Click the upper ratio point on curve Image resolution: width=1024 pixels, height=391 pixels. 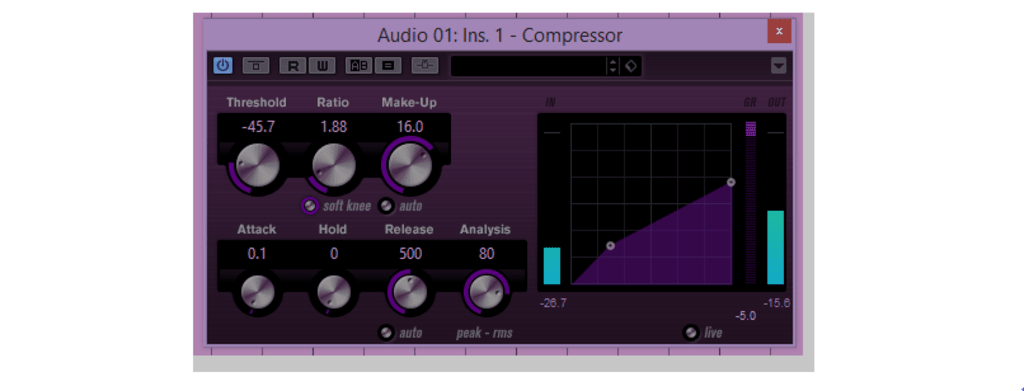(x=731, y=182)
